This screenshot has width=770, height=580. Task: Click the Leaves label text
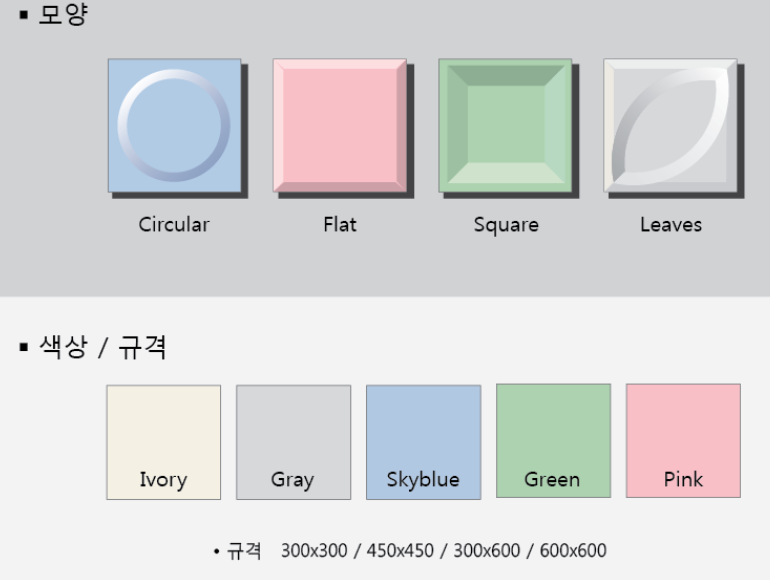pos(671,224)
